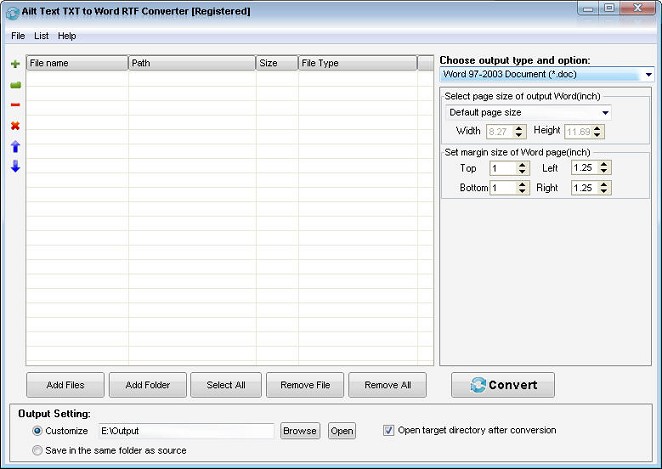Select the Customize output radio button
Image resolution: width=662 pixels, height=469 pixels.
point(38,431)
